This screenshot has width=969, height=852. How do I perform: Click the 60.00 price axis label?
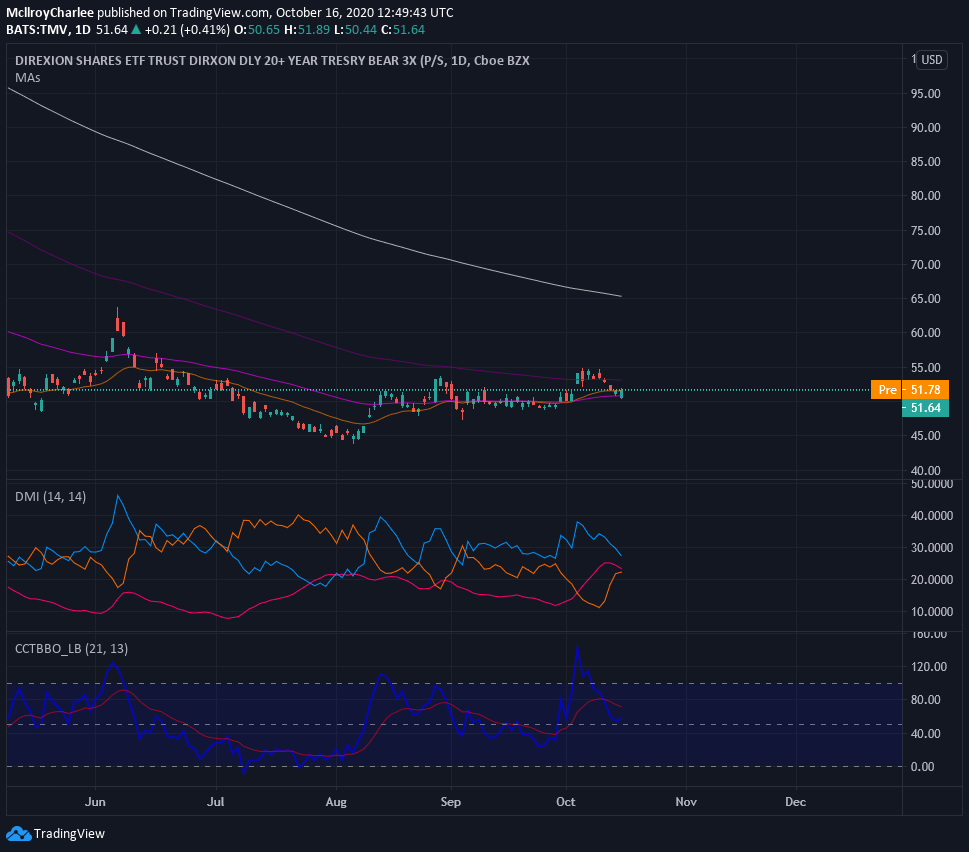[926, 332]
